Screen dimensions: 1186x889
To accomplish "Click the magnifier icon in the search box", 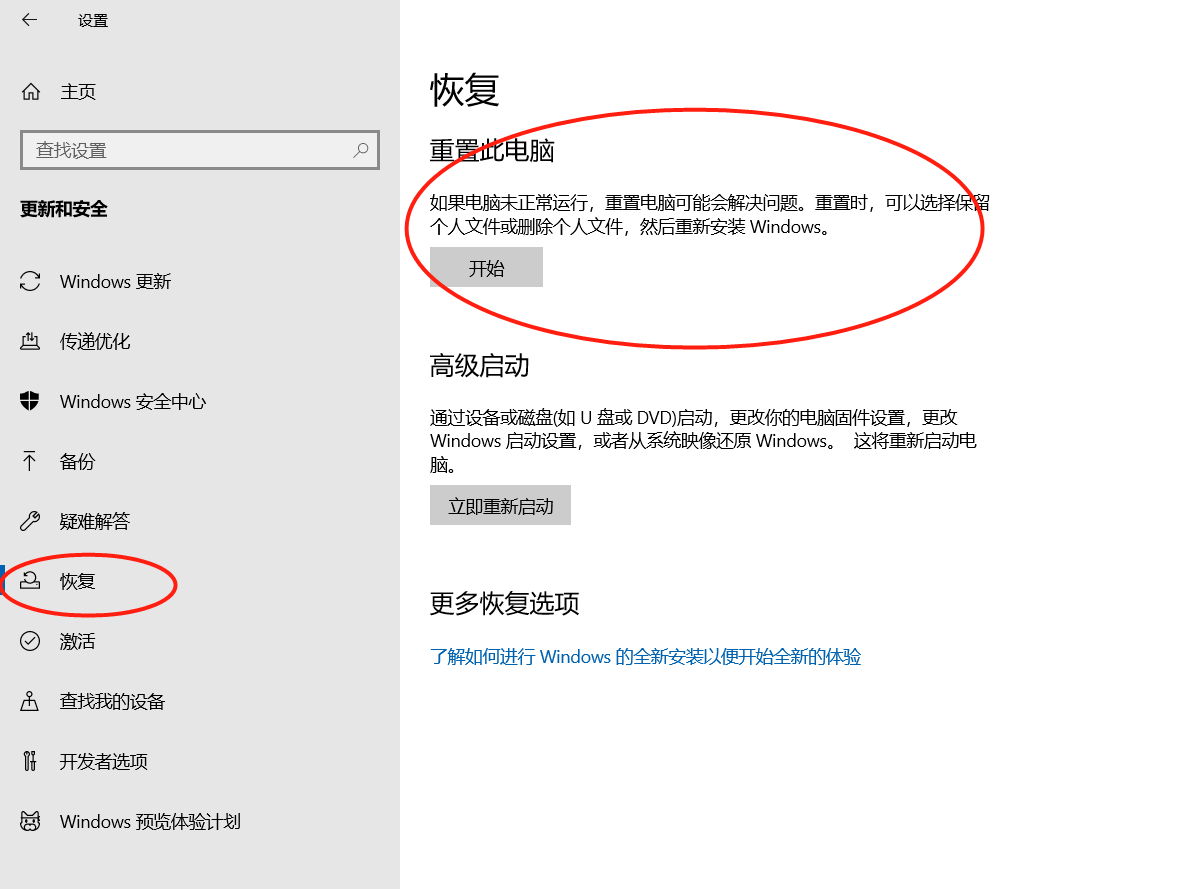I will pos(361,150).
